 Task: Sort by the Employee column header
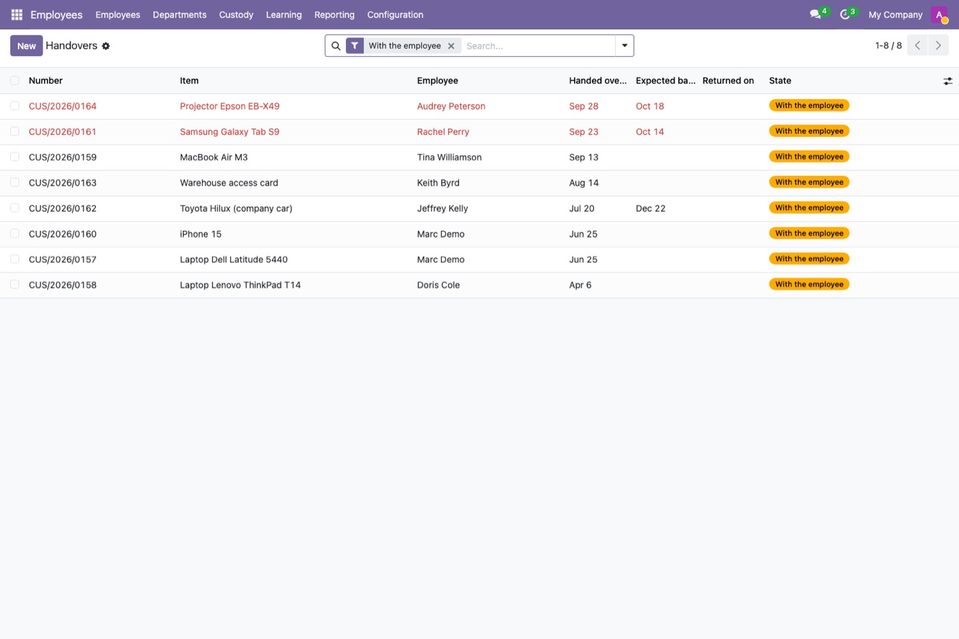pyautogui.click(x=437, y=81)
